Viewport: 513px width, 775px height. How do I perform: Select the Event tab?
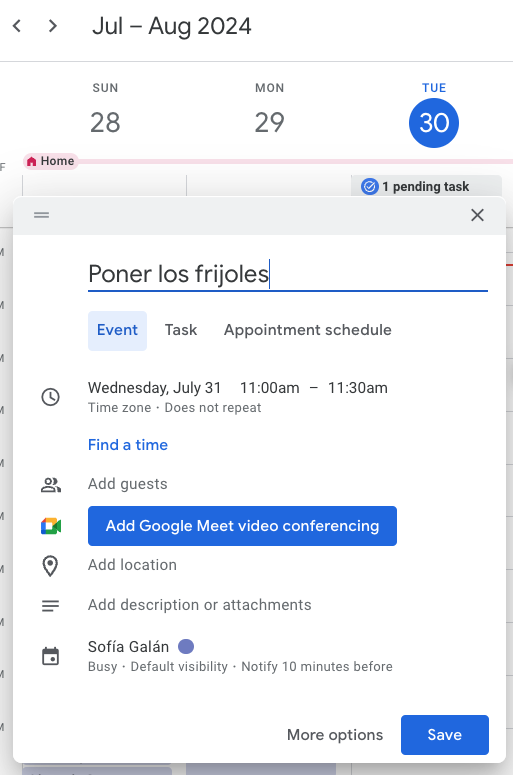tap(117, 330)
